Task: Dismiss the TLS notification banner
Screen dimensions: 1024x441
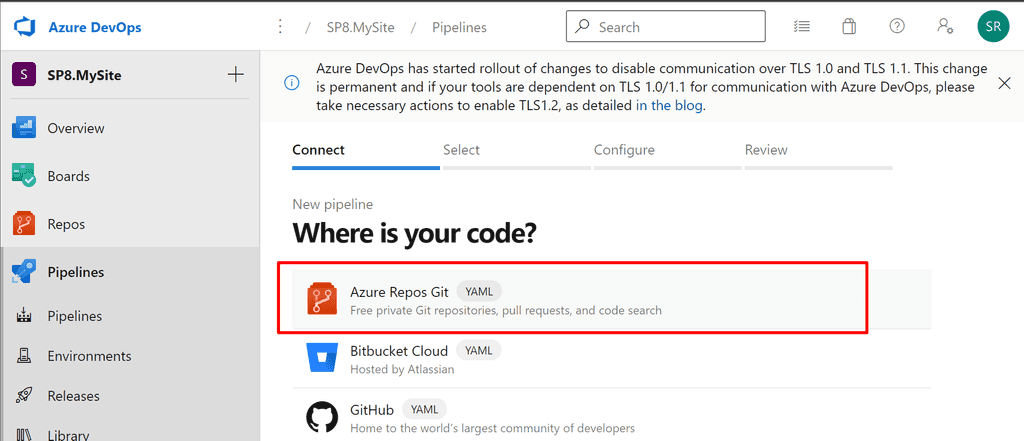Action: tap(1004, 83)
